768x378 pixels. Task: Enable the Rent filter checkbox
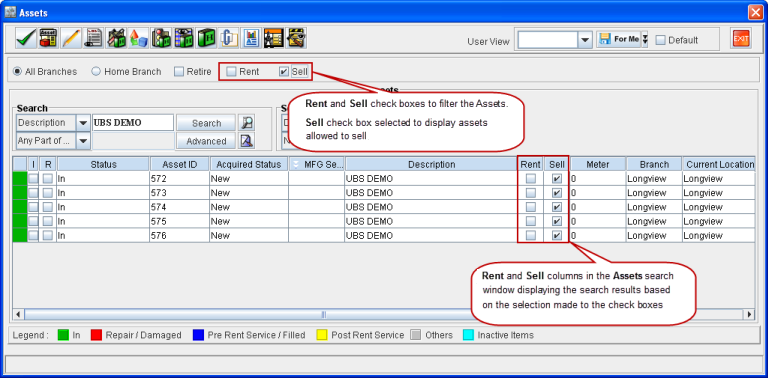point(231,71)
